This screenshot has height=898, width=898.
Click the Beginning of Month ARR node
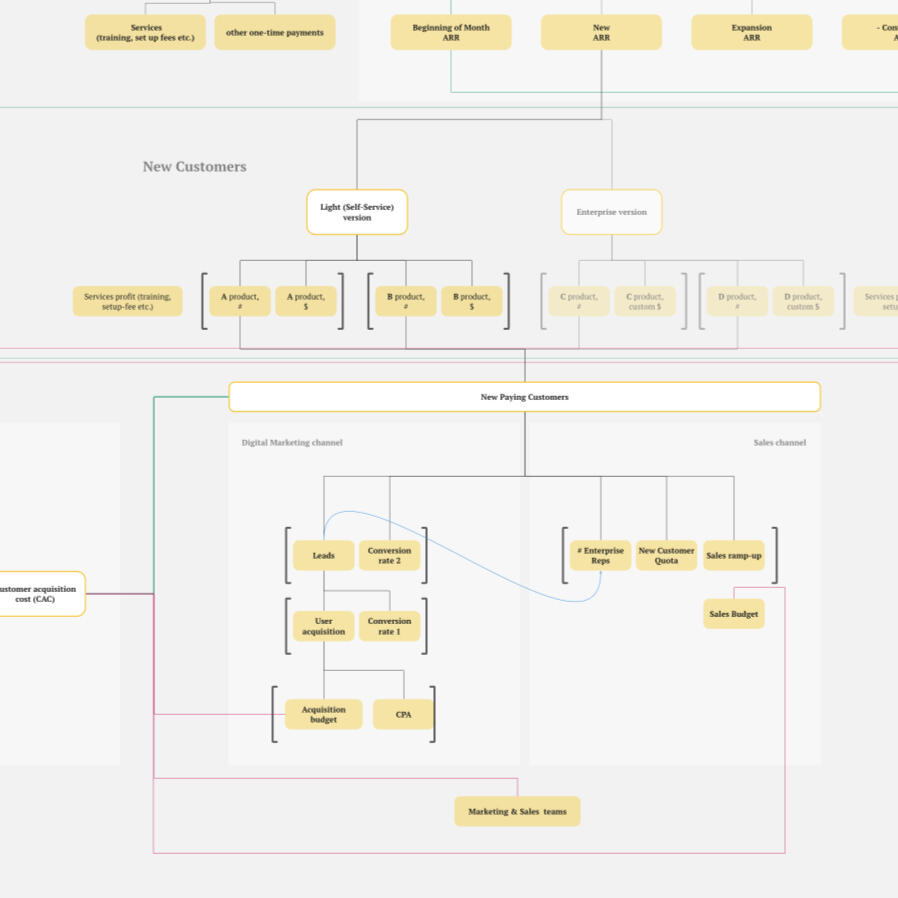coord(451,32)
